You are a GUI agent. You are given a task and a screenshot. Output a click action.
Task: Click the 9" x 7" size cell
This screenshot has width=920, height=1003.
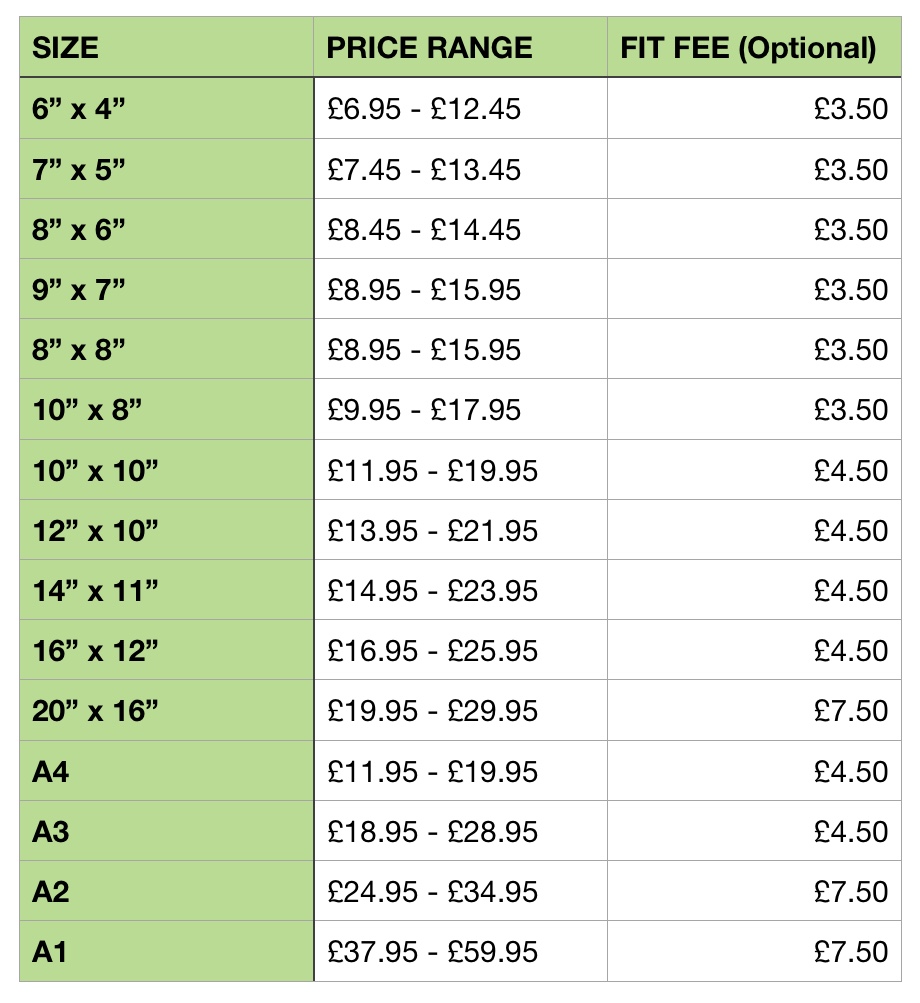166,289
